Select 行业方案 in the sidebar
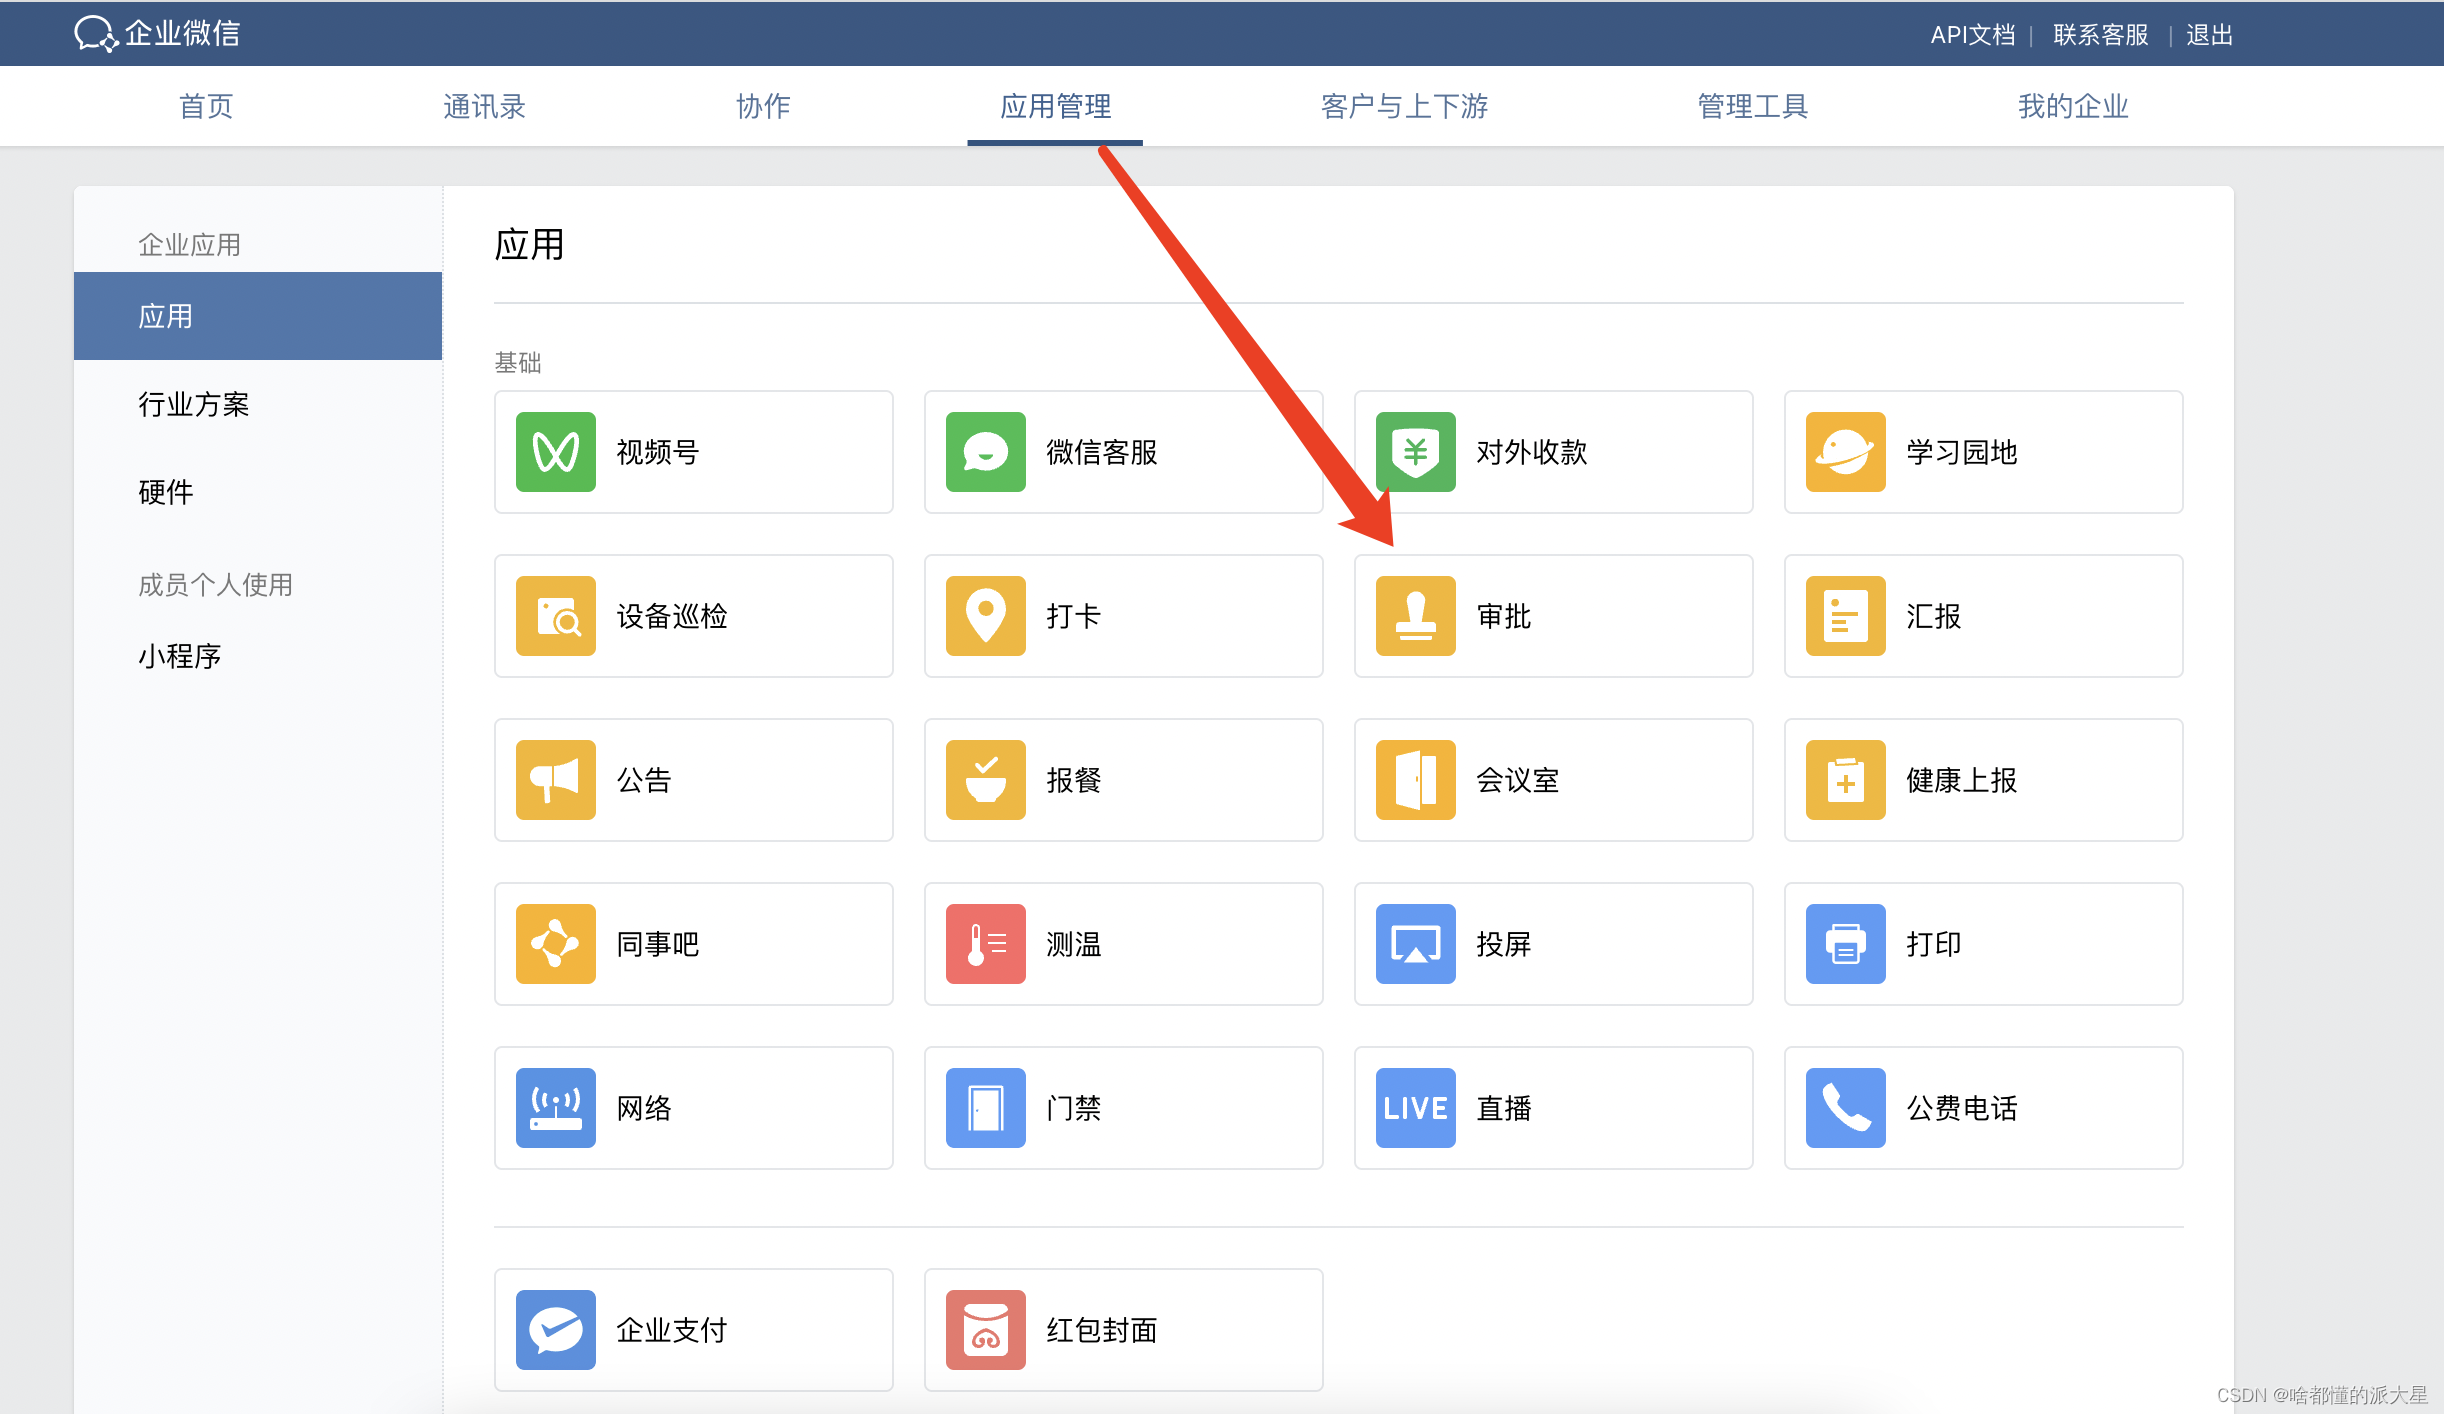The image size is (2444, 1414). point(194,404)
